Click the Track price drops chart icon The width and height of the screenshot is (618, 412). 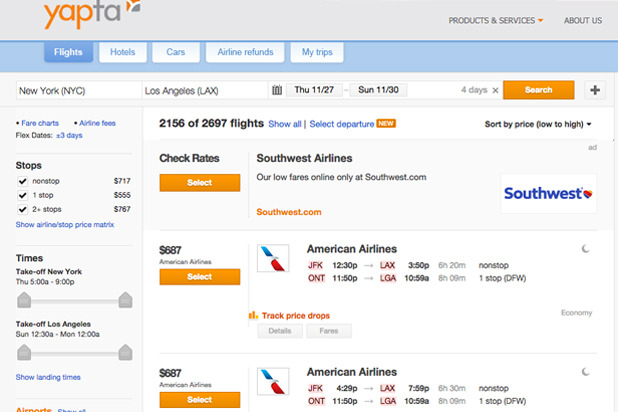(x=253, y=315)
